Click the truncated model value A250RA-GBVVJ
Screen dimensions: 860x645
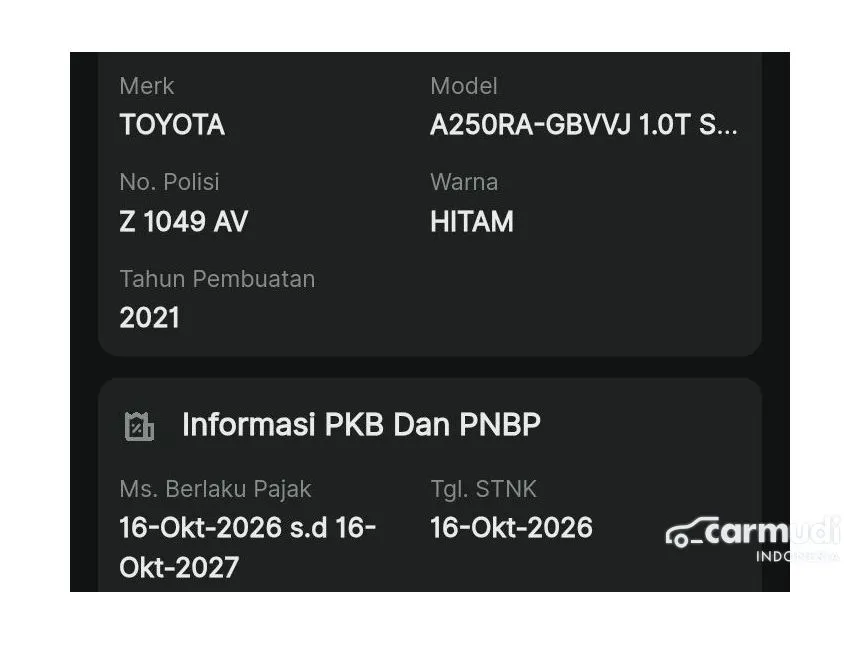pos(584,125)
